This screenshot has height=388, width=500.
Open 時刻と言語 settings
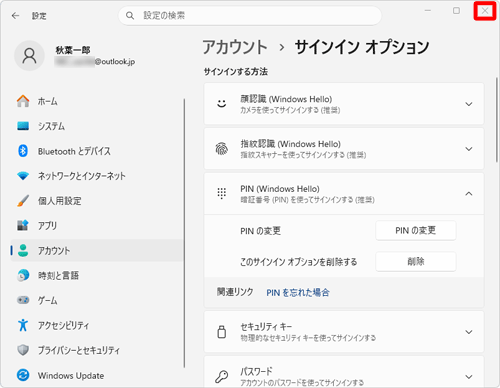click(97, 275)
